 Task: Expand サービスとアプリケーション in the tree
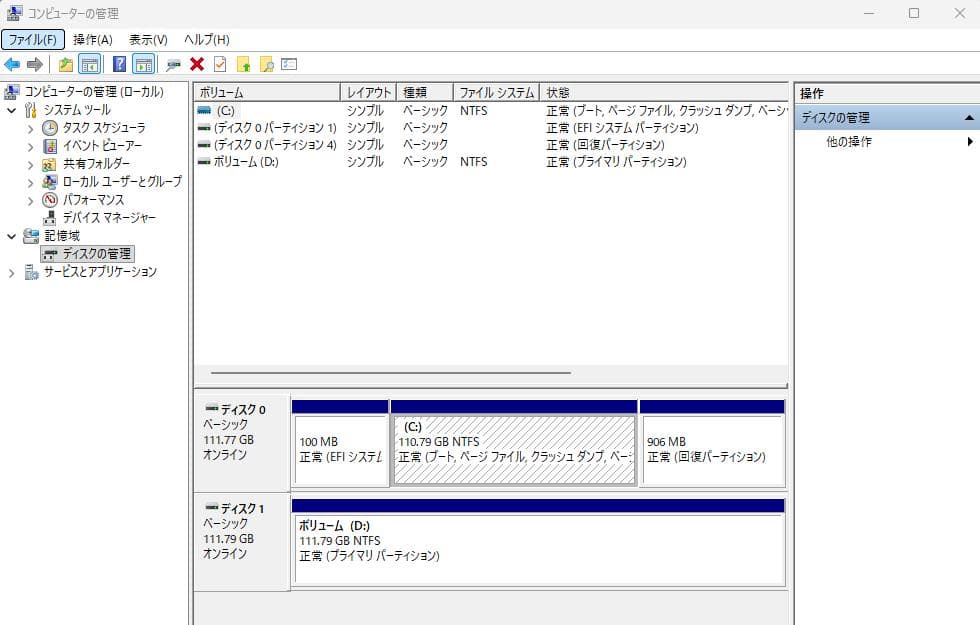[x=10, y=271]
